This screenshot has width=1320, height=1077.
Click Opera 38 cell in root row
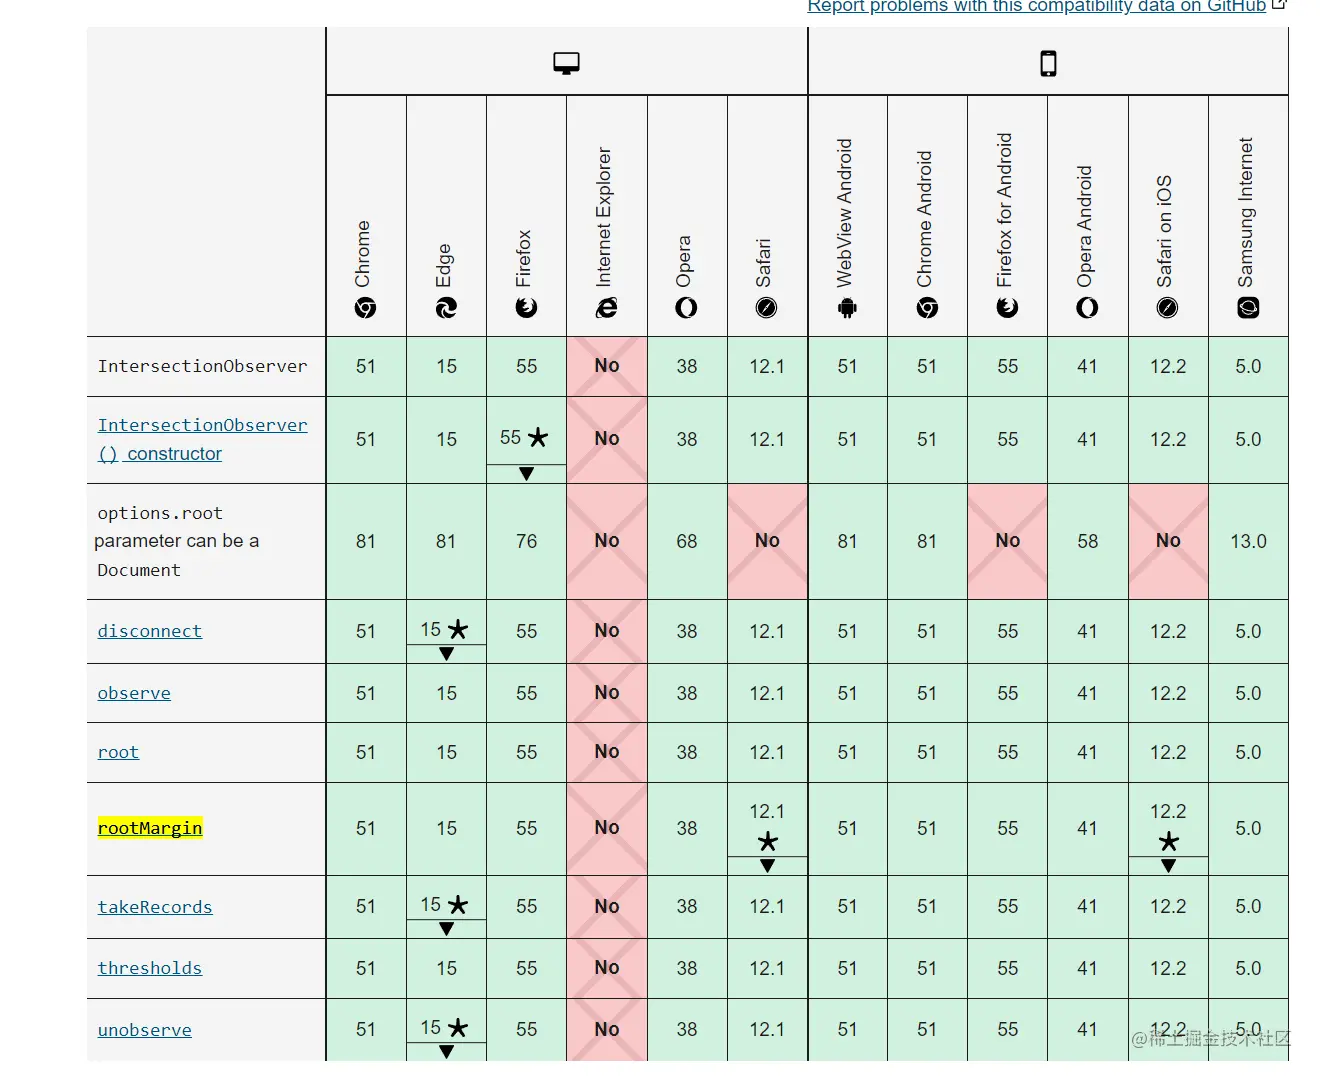pyautogui.click(x=686, y=752)
